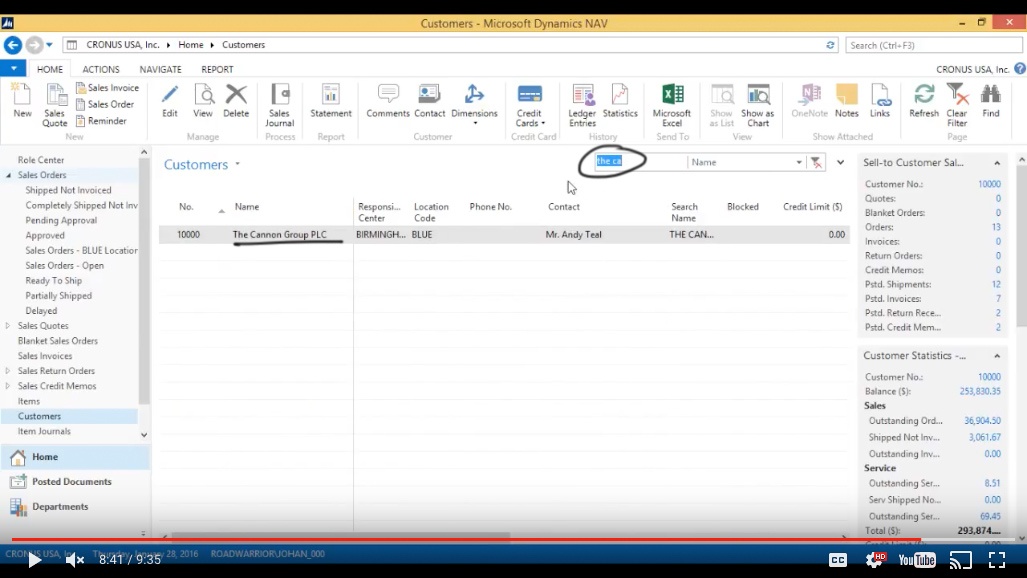Create a Sales Invoice from ribbon

tap(107, 88)
